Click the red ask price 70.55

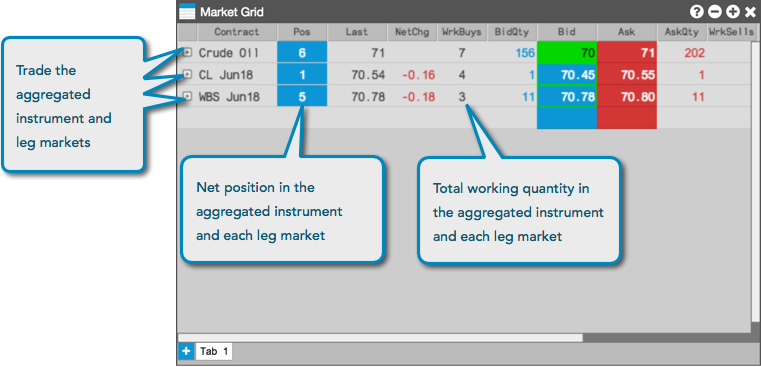pos(627,75)
